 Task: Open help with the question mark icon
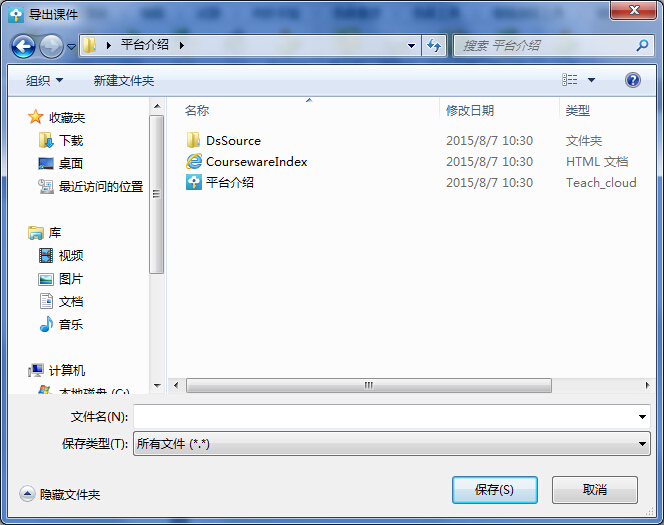[632, 80]
